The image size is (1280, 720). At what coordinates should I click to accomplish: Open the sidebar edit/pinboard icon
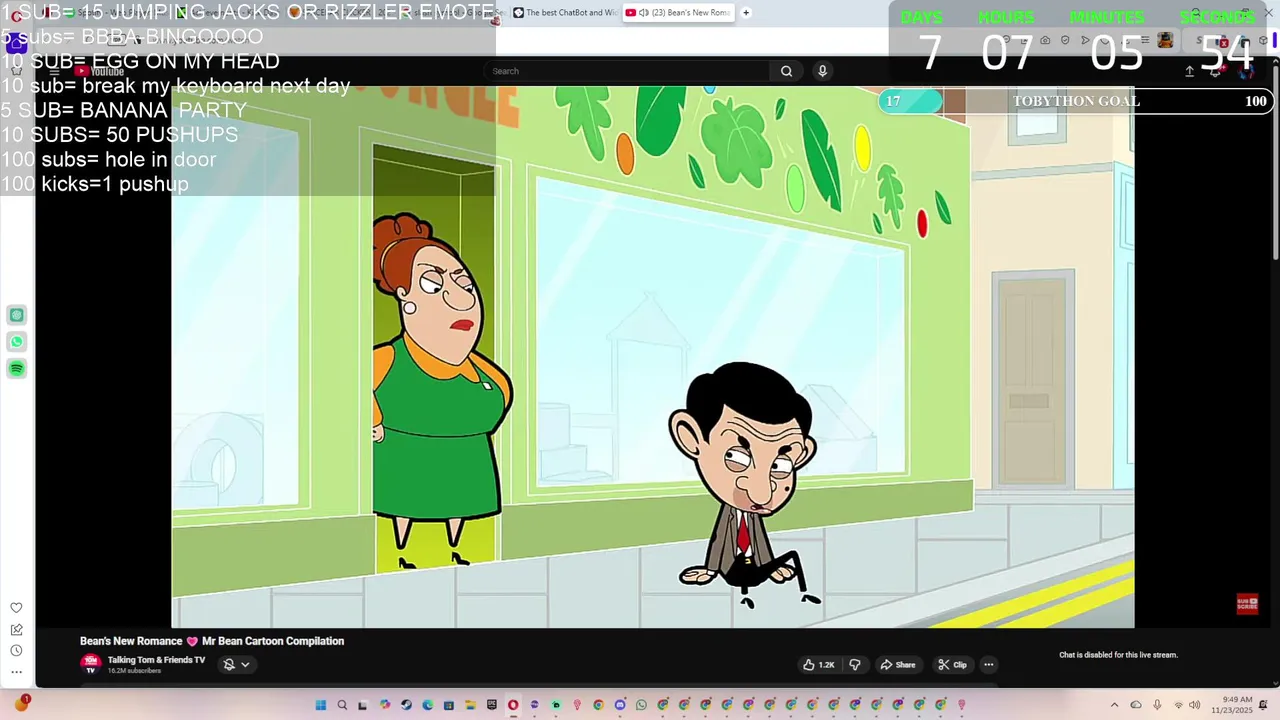click(x=16, y=630)
